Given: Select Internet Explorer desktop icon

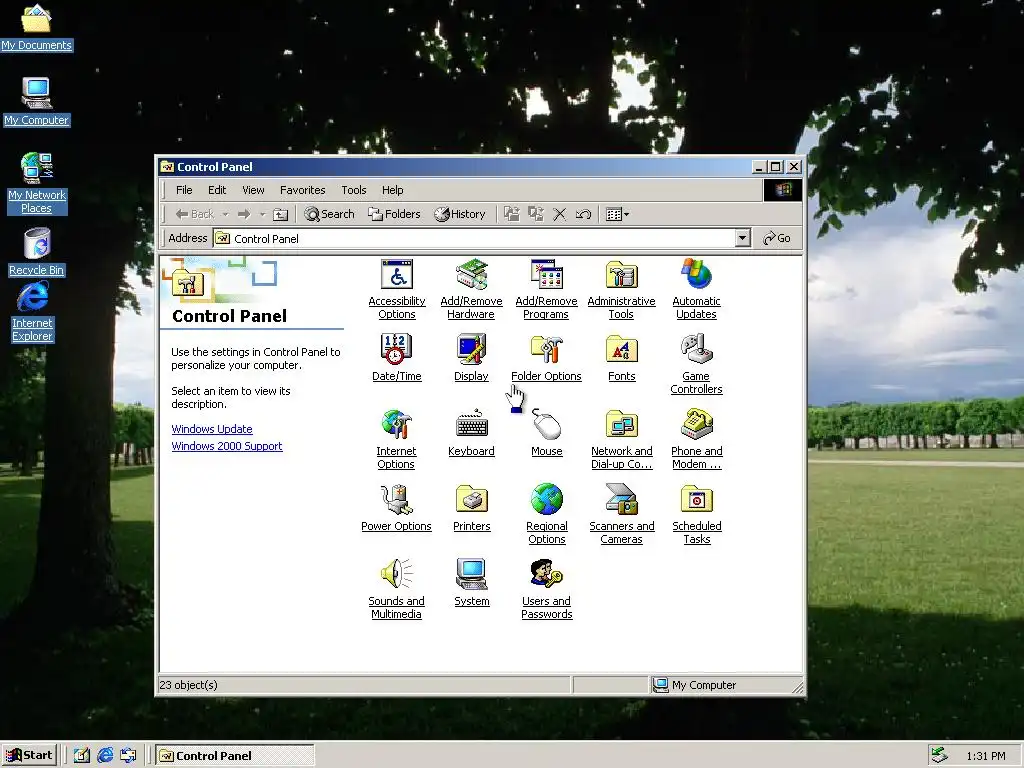Looking at the screenshot, I should tap(33, 312).
